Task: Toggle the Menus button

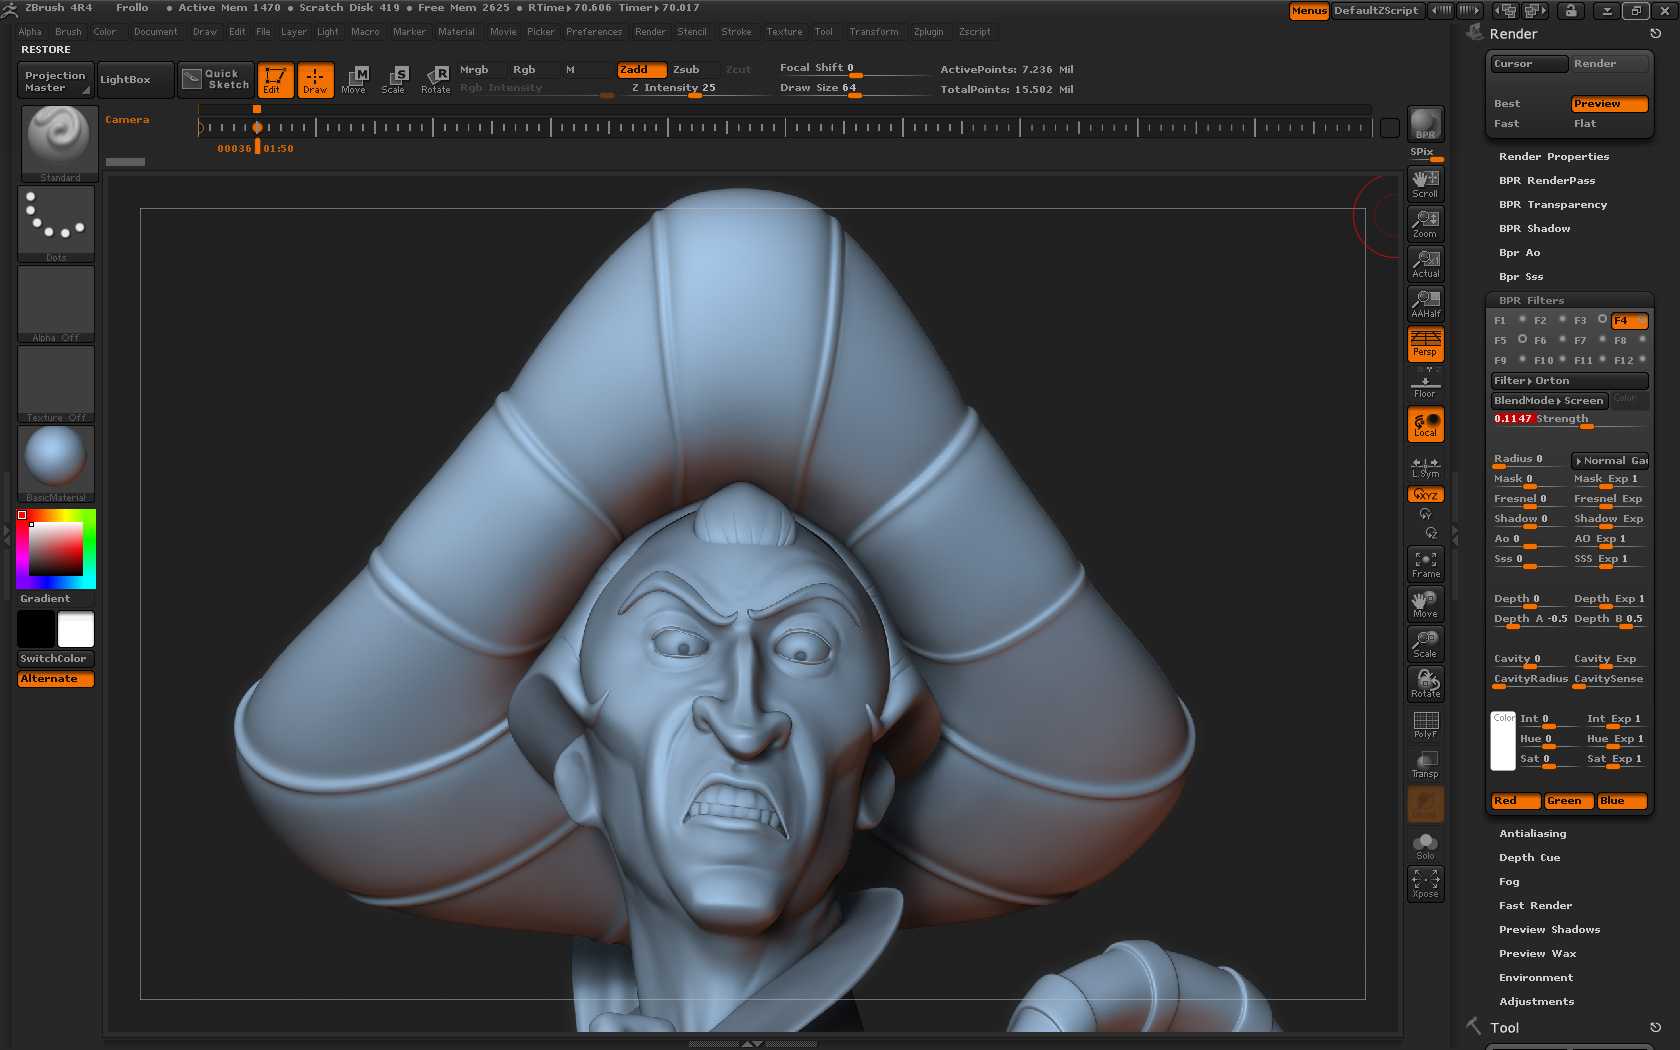Action: click(x=1309, y=11)
